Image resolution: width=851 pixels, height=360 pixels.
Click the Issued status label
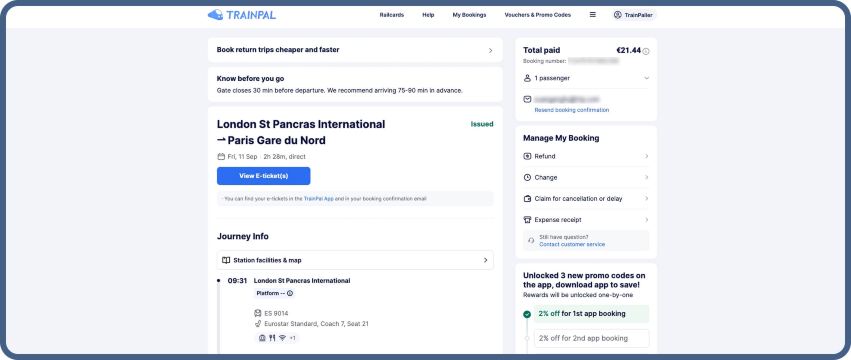(482, 124)
